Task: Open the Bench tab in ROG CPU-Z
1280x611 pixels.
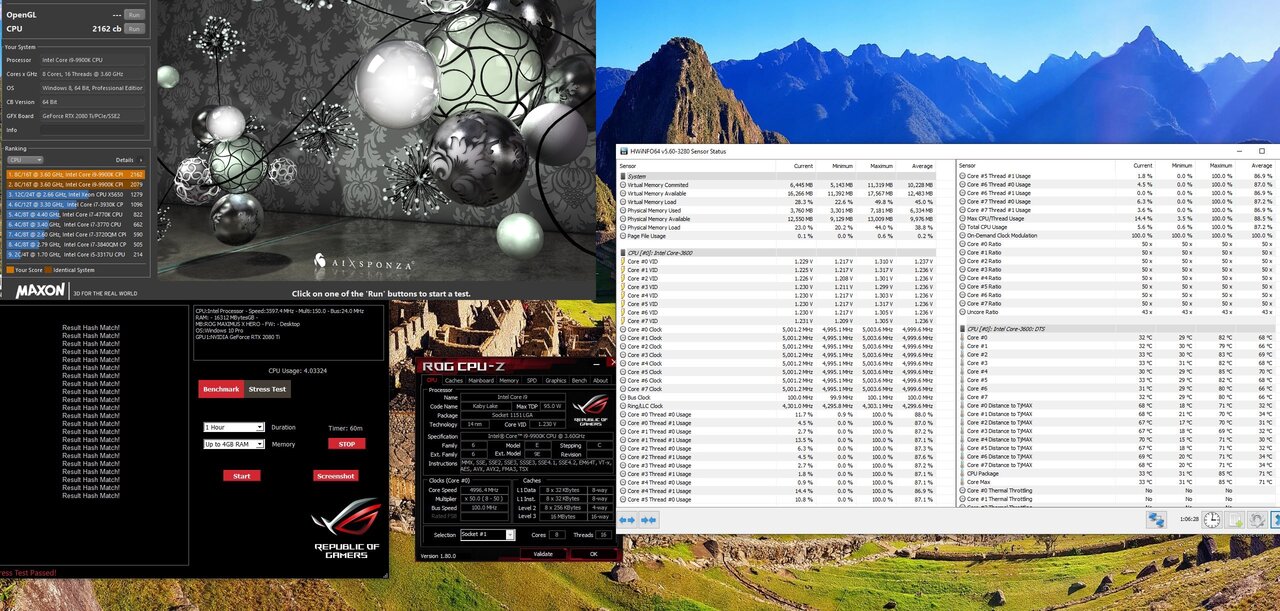Action: tap(579, 380)
